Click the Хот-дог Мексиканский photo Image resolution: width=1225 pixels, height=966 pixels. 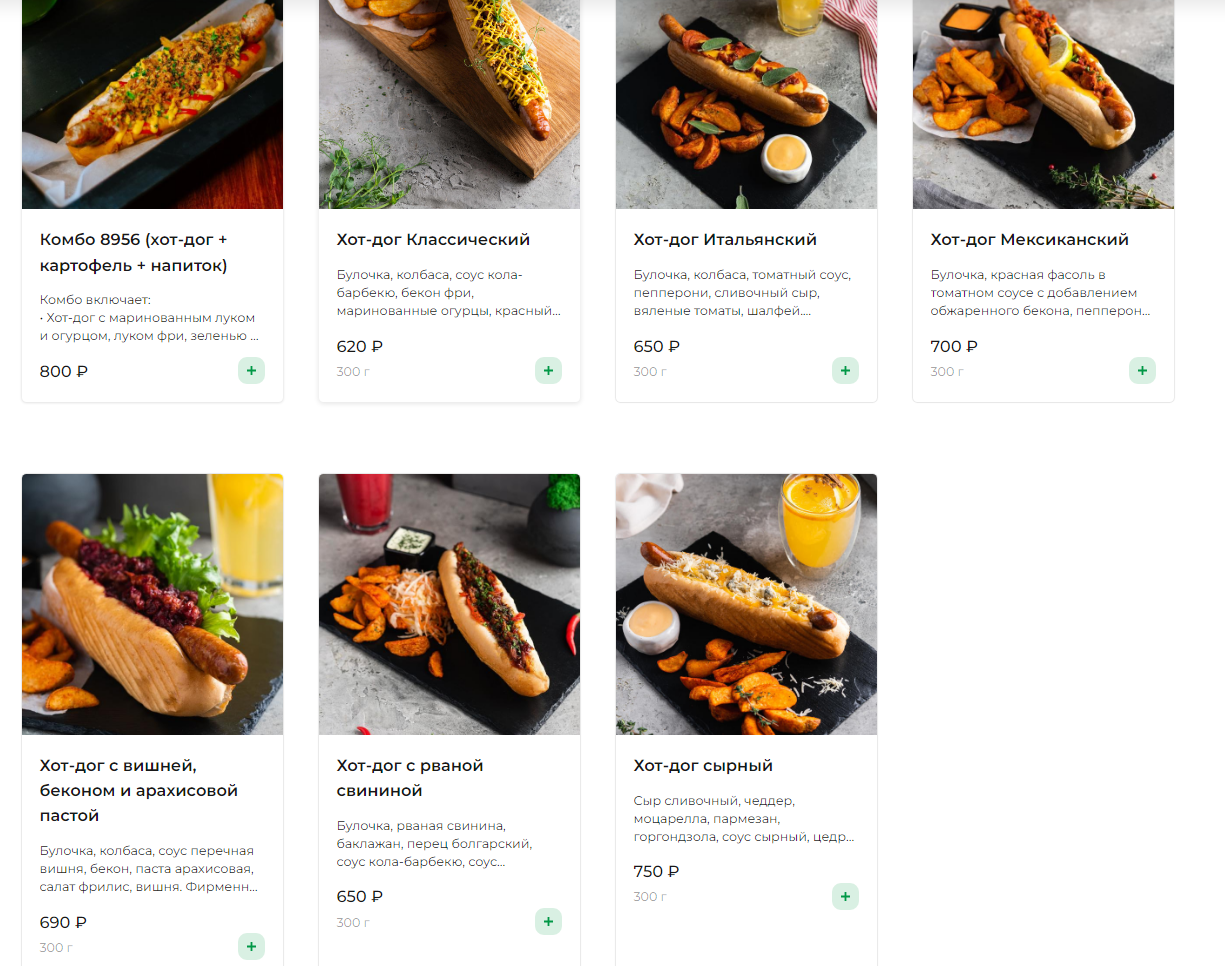click(1043, 104)
